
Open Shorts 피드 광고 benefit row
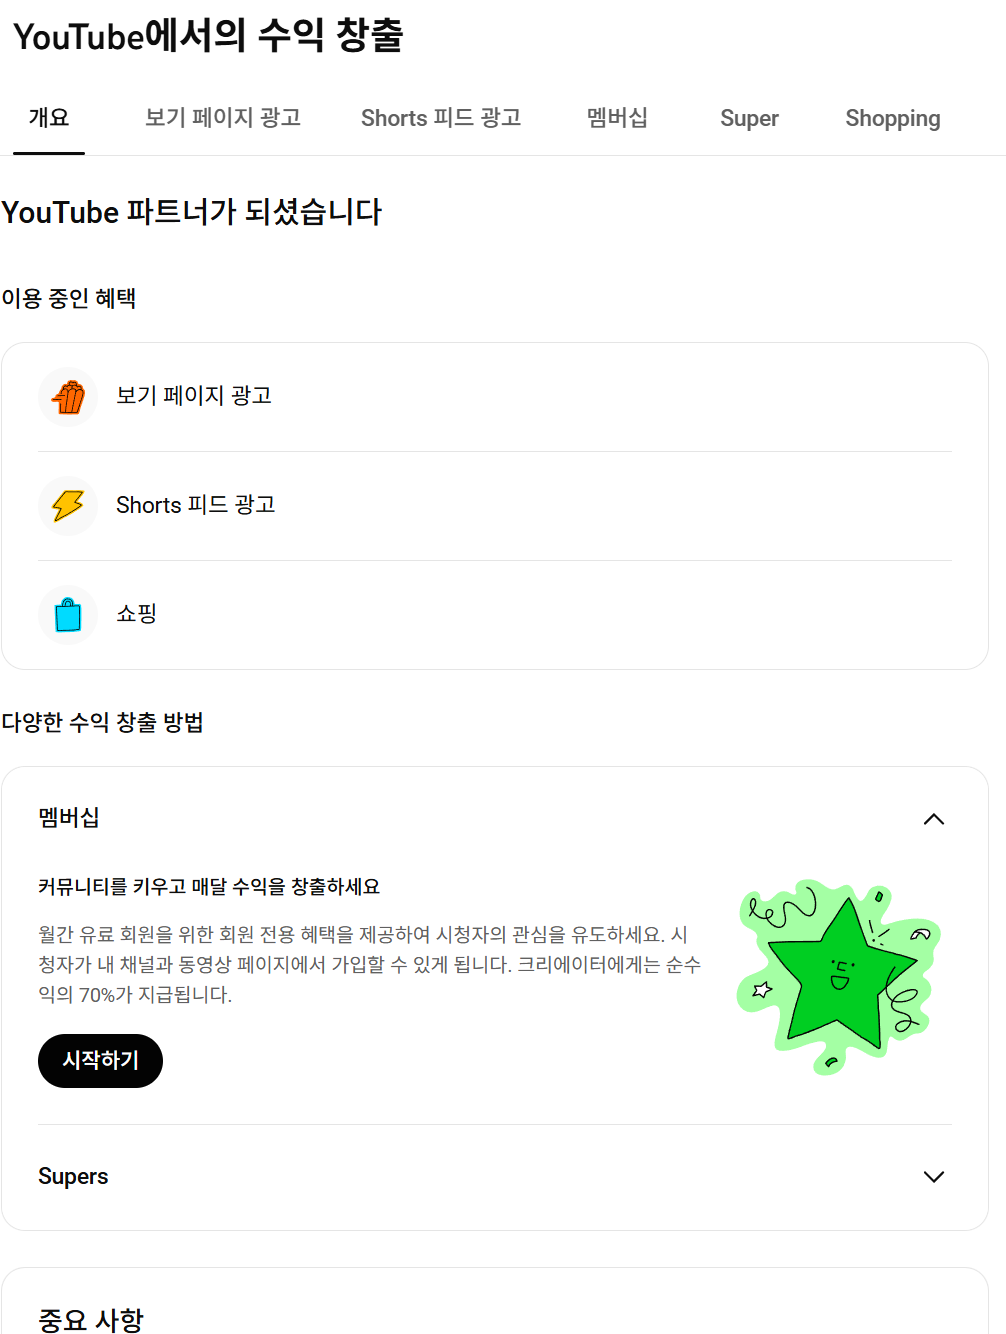(495, 506)
